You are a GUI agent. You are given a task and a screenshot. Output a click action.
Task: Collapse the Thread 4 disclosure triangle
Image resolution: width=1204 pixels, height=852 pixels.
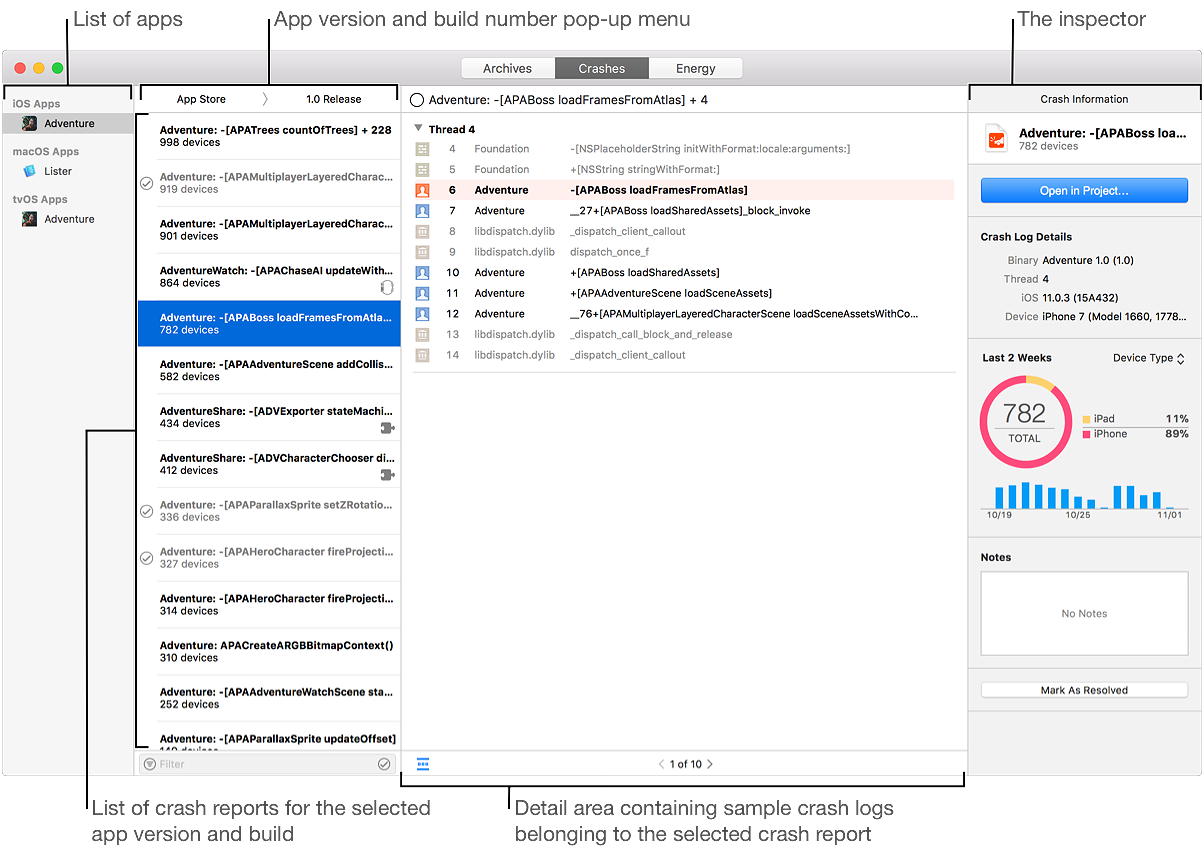click(x=419, y=129)
